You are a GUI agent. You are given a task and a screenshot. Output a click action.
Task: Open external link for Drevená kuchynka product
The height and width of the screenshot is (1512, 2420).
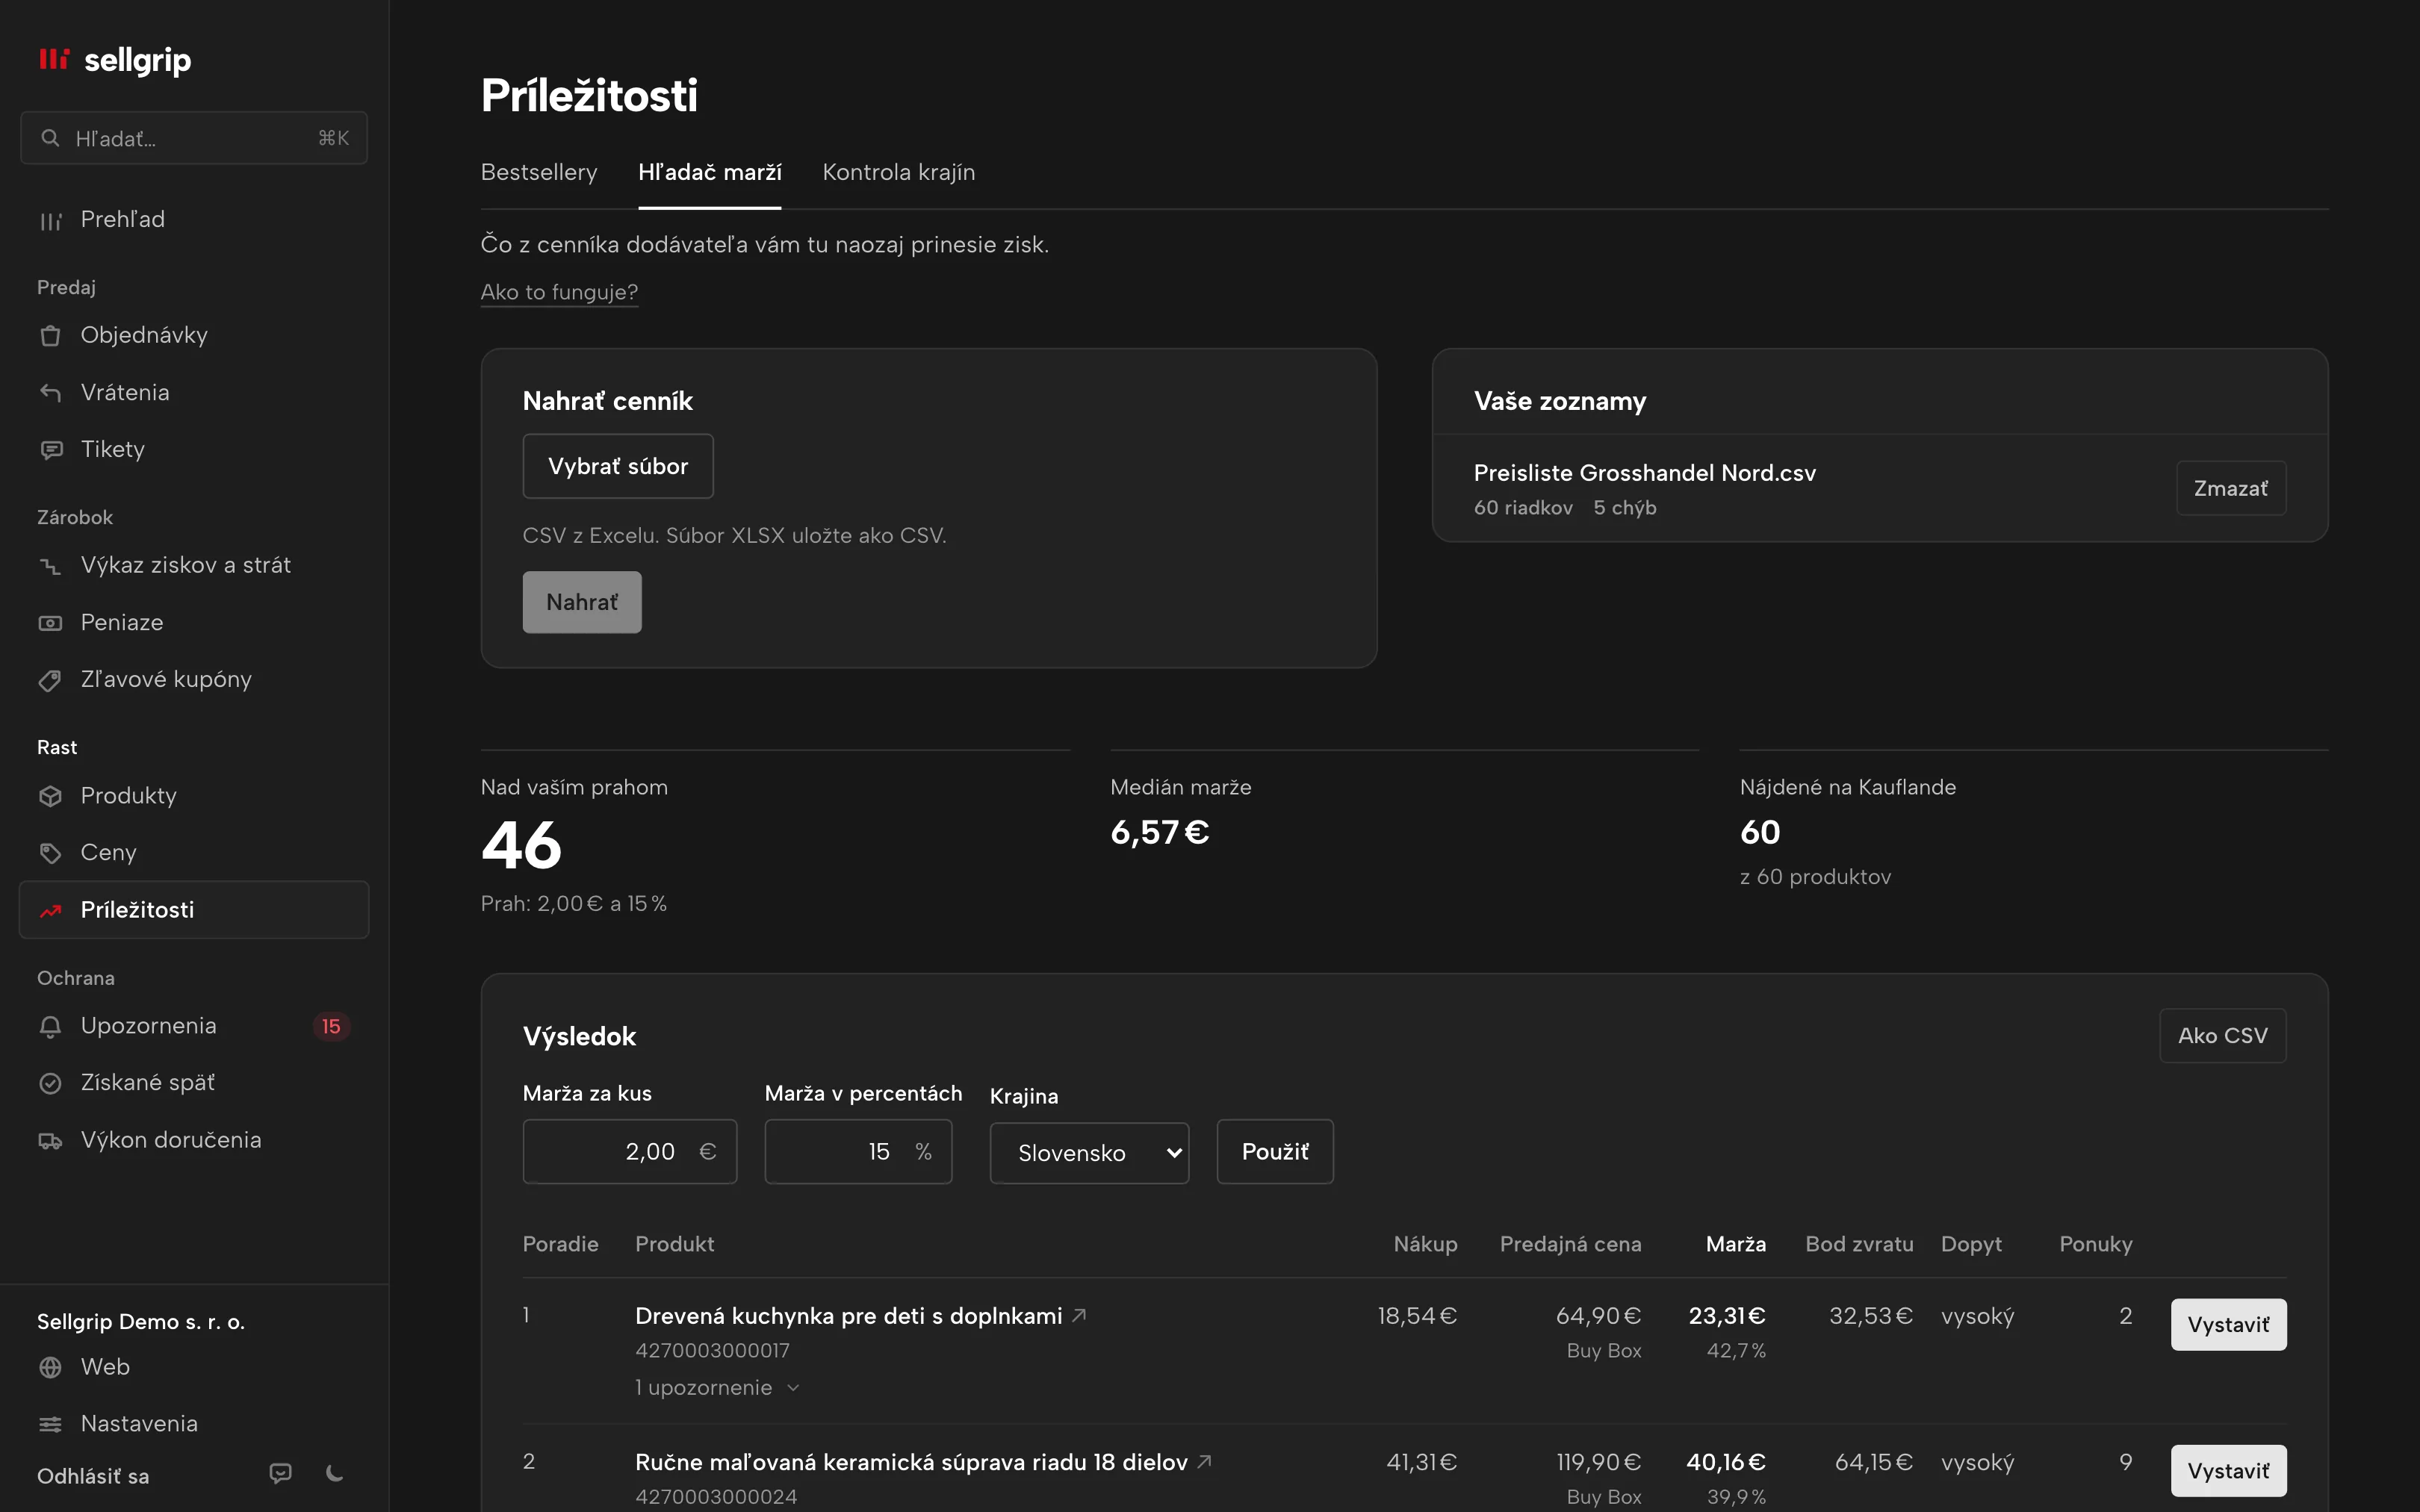(1079, 1316)
